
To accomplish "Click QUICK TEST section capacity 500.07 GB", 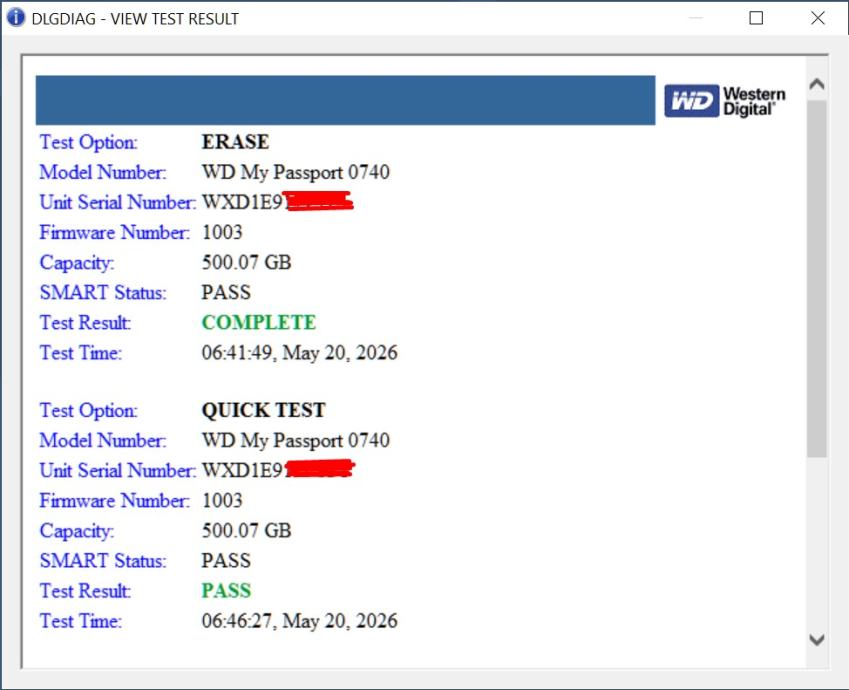I will coord(246,530).
